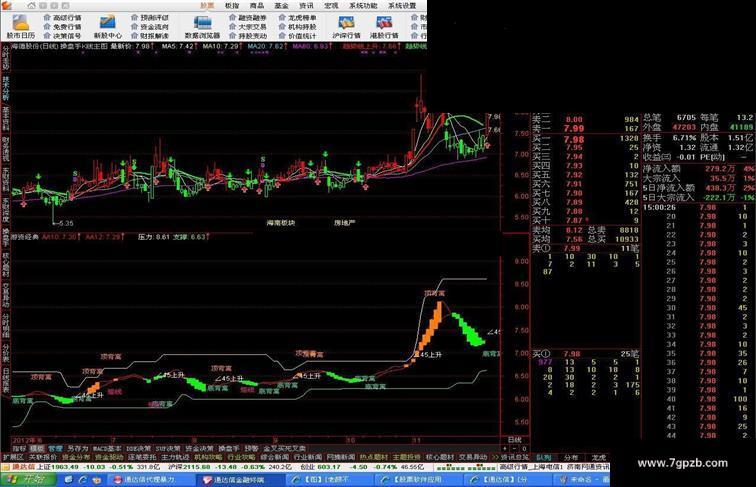Screen dimensions: 756x487
Task: Select the 金叉买死叉卖 indicator tab
Action: click(284, 448)
